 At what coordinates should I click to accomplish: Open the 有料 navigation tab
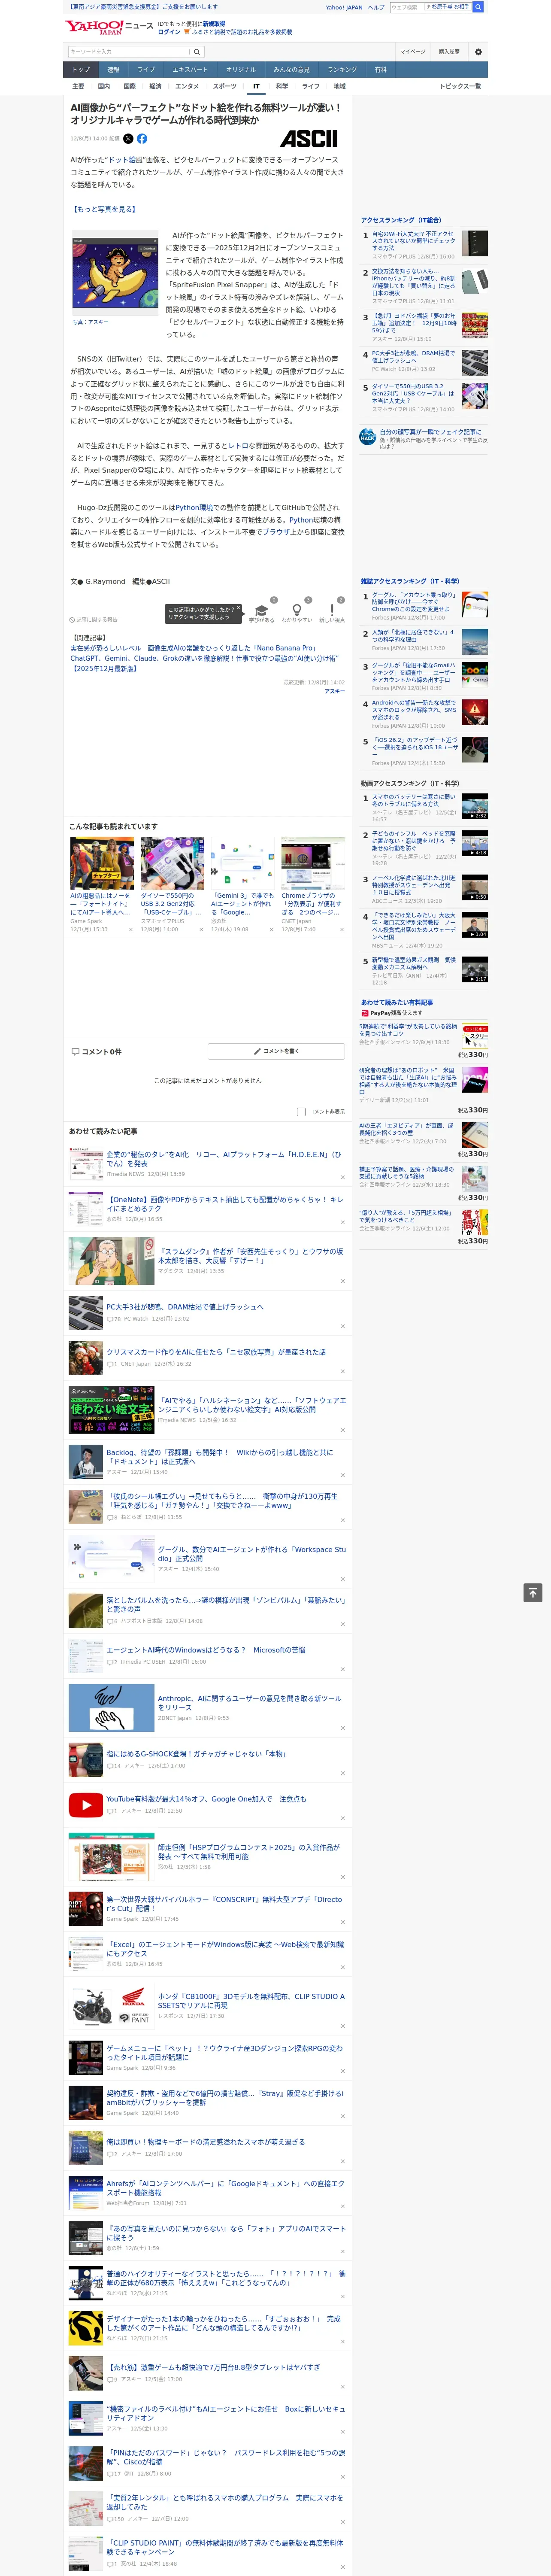click(380, 70)
